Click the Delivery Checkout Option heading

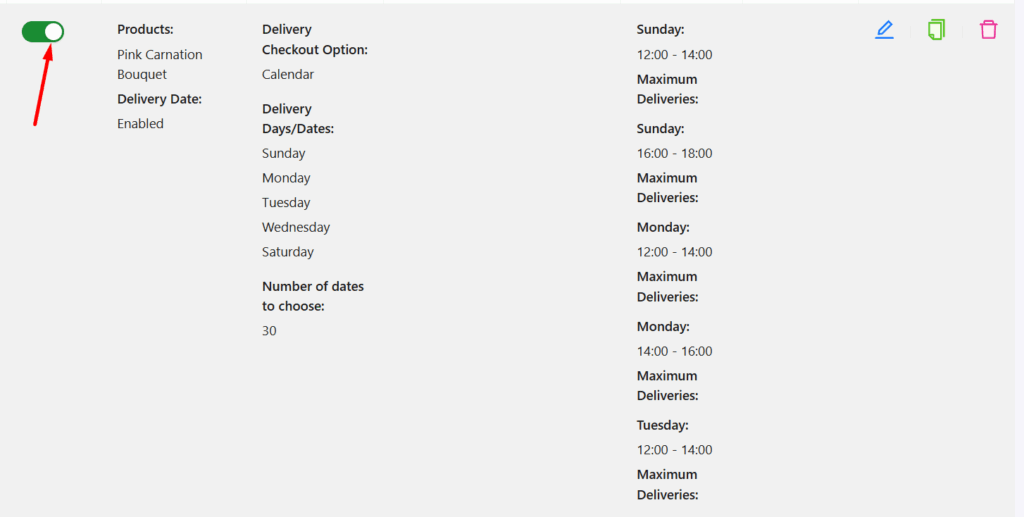pos(314,40)
